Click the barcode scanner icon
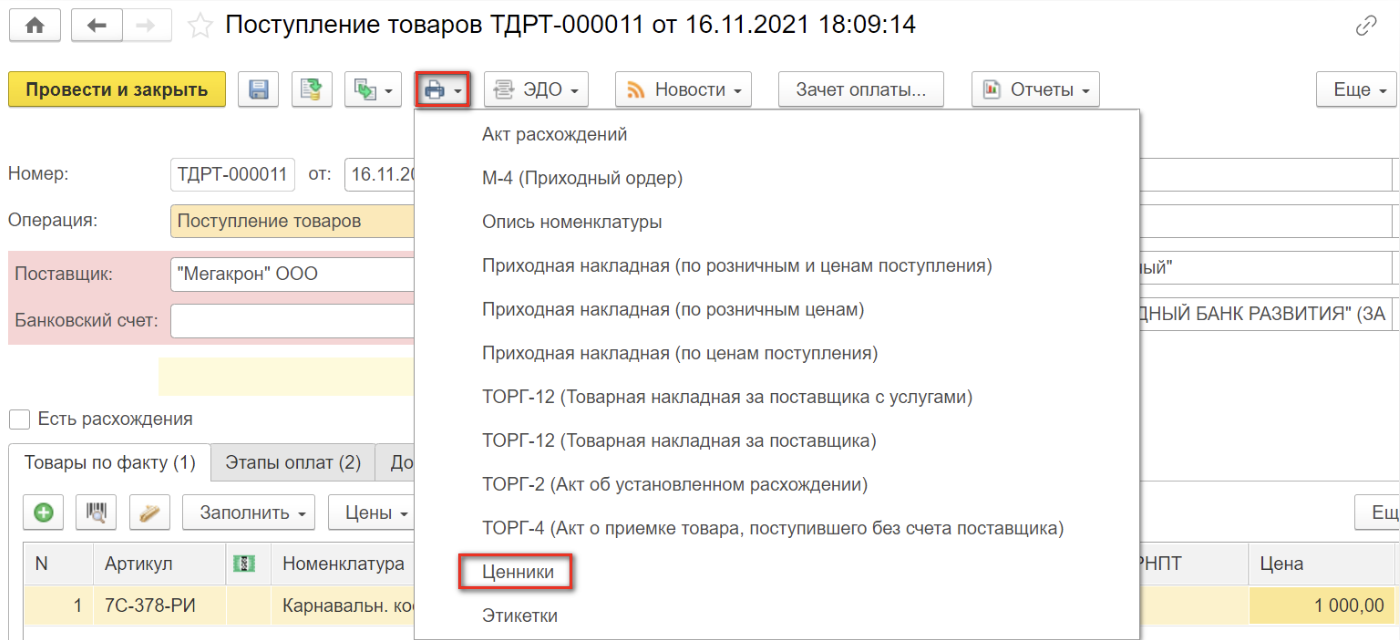1400x640 pixels. click(x=98, y=513)
